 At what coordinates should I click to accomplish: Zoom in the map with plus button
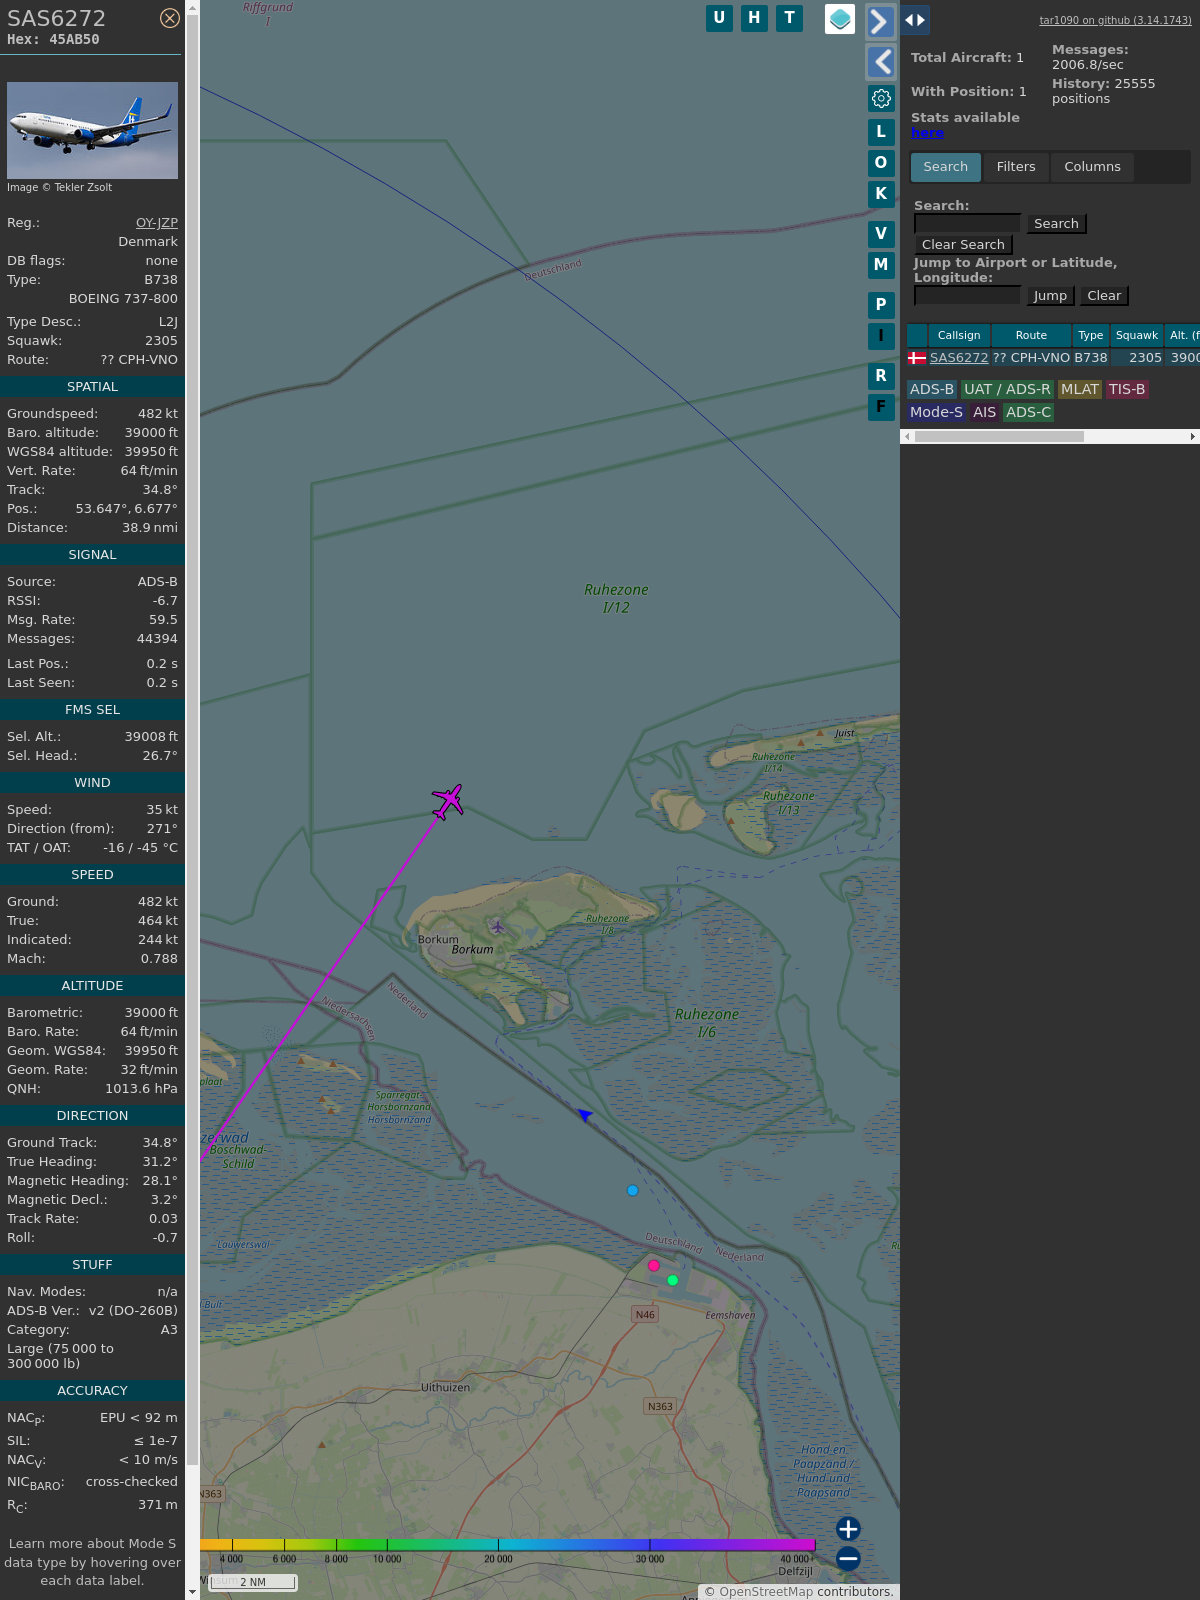point(848,1529)
